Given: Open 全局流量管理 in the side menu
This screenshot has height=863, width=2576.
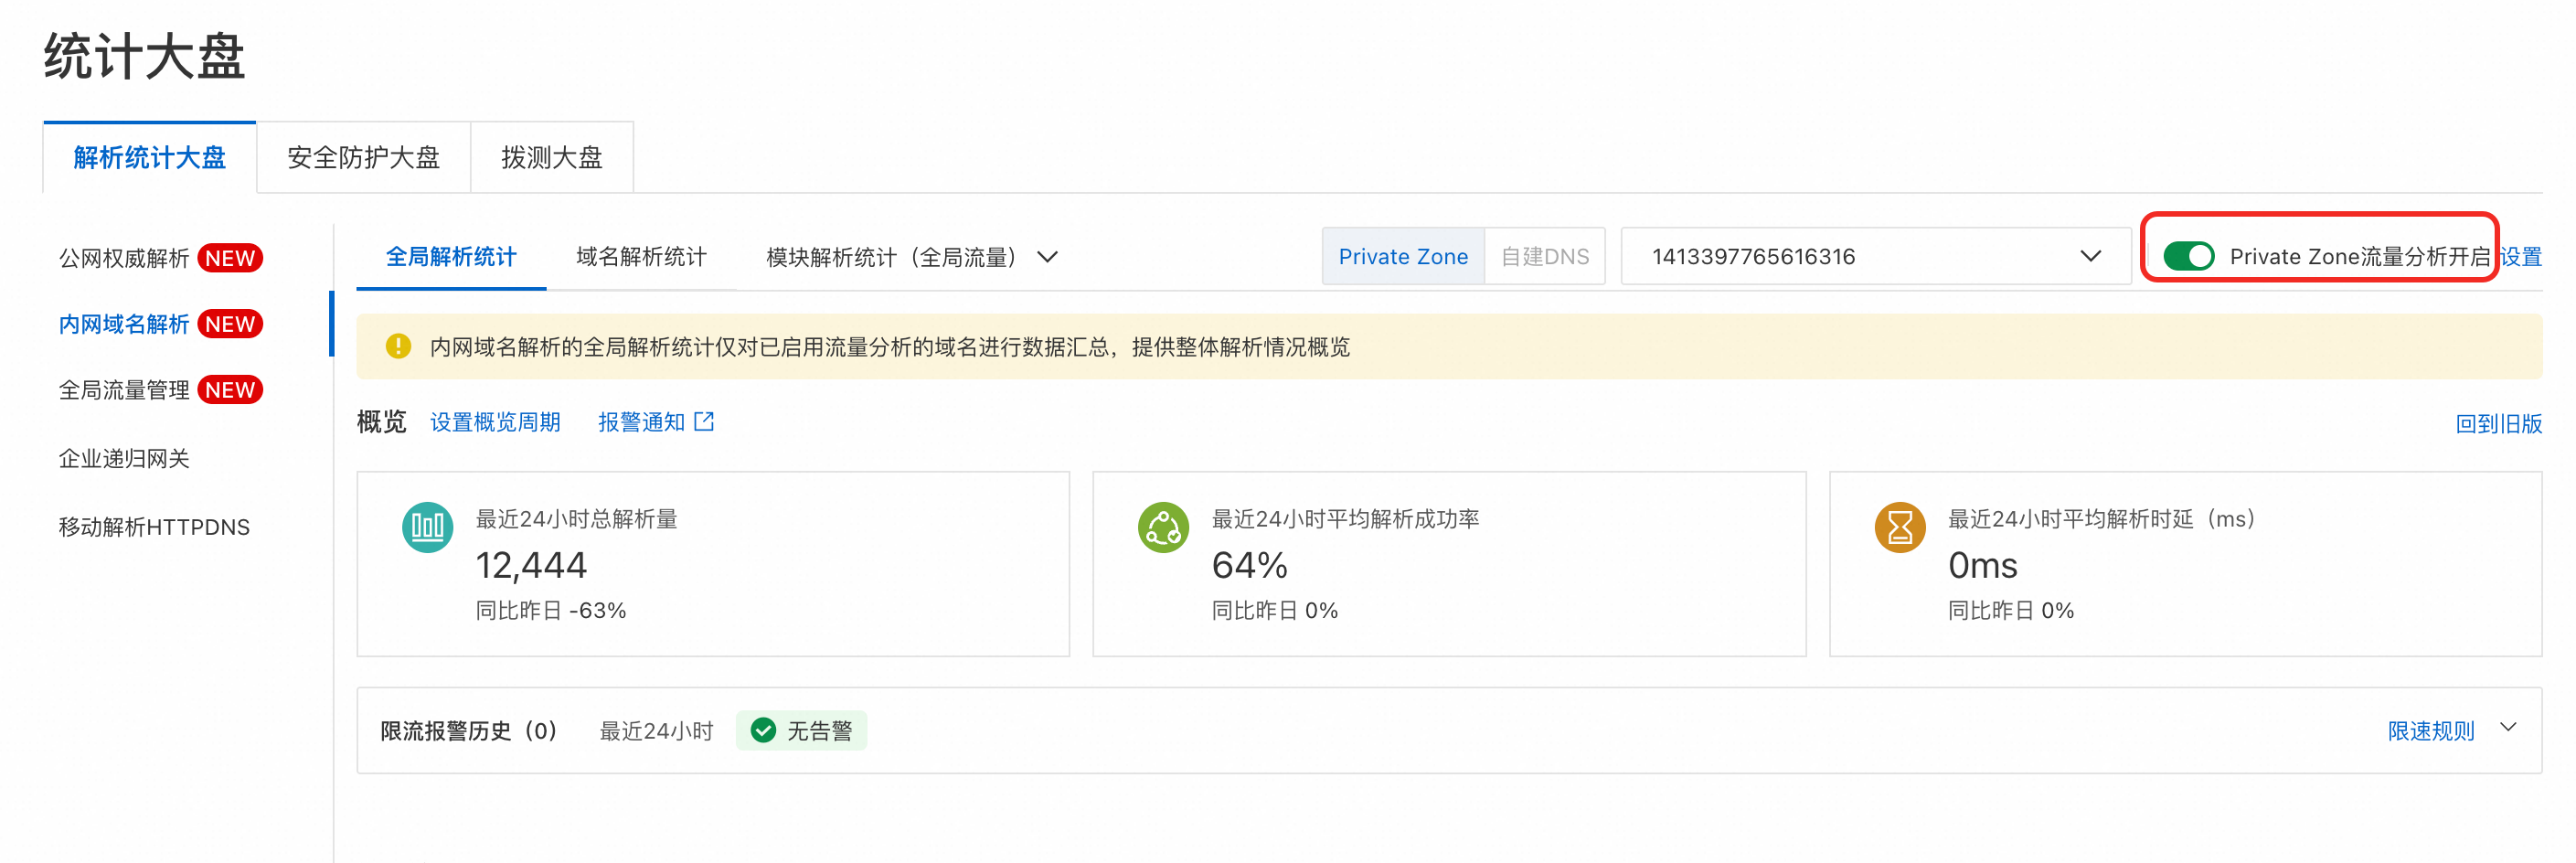Looking at the screenshot, I should pos(124,390).
